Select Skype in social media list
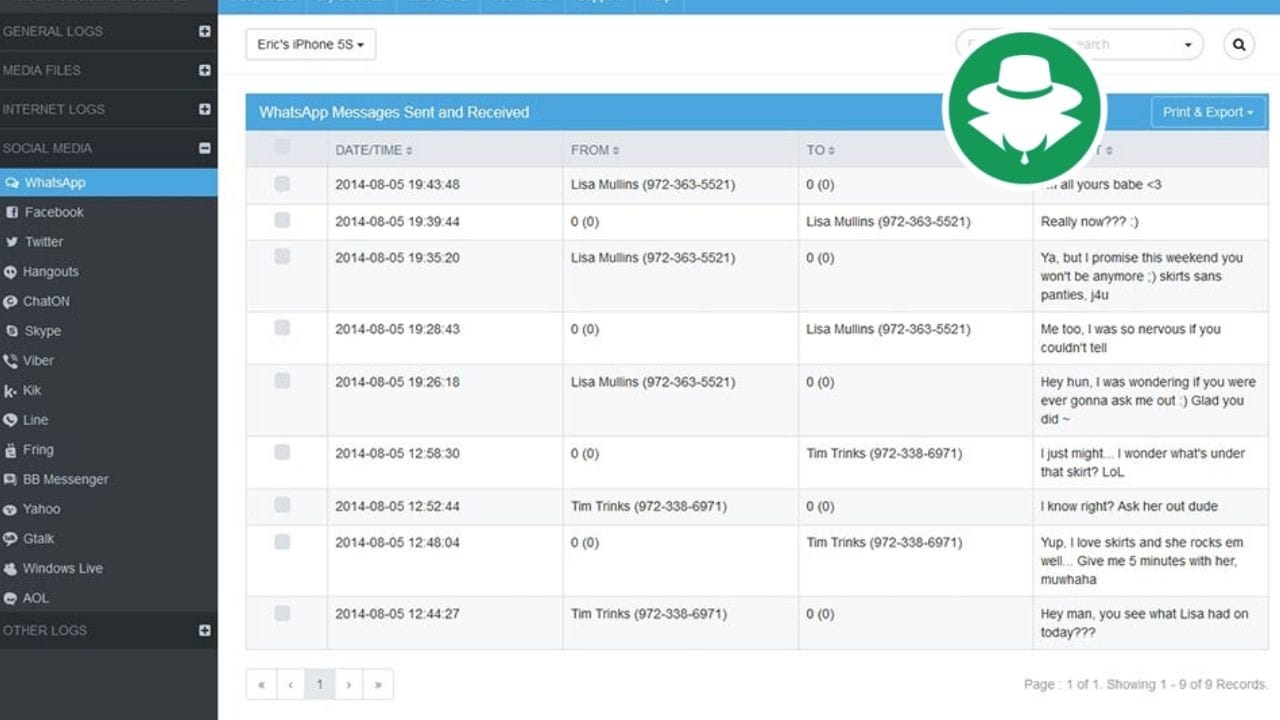Image resolution: width=1280 pixels, height=720 pixels. (42, 331)
